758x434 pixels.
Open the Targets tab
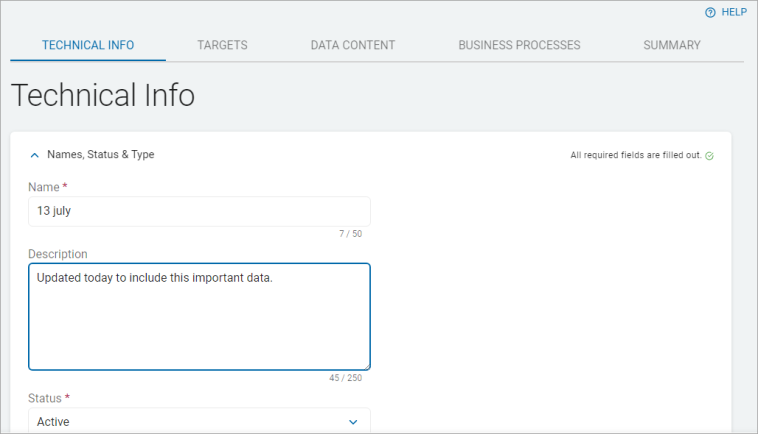point(222,45)
